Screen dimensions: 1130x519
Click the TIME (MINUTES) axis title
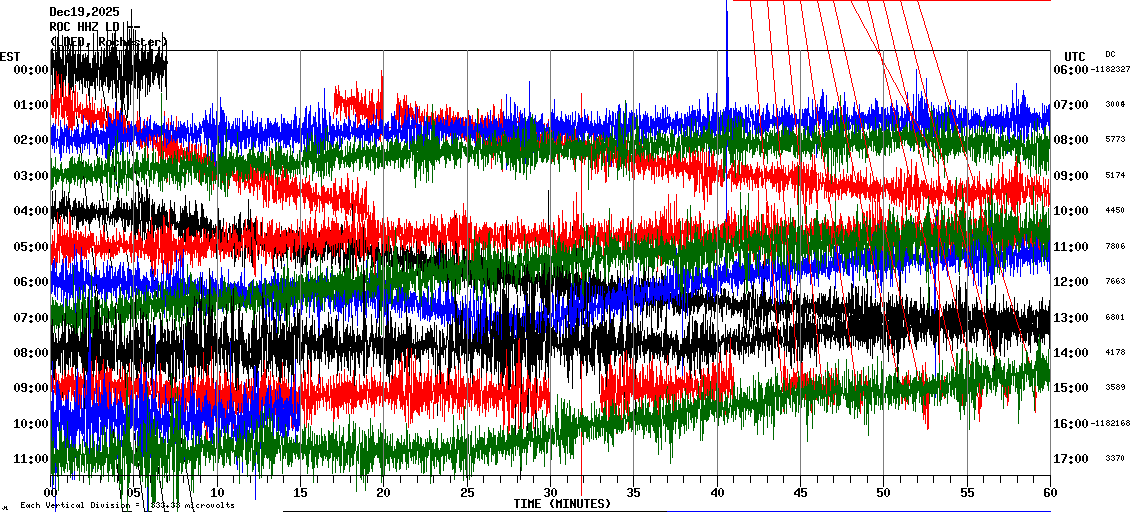[562, 504]
